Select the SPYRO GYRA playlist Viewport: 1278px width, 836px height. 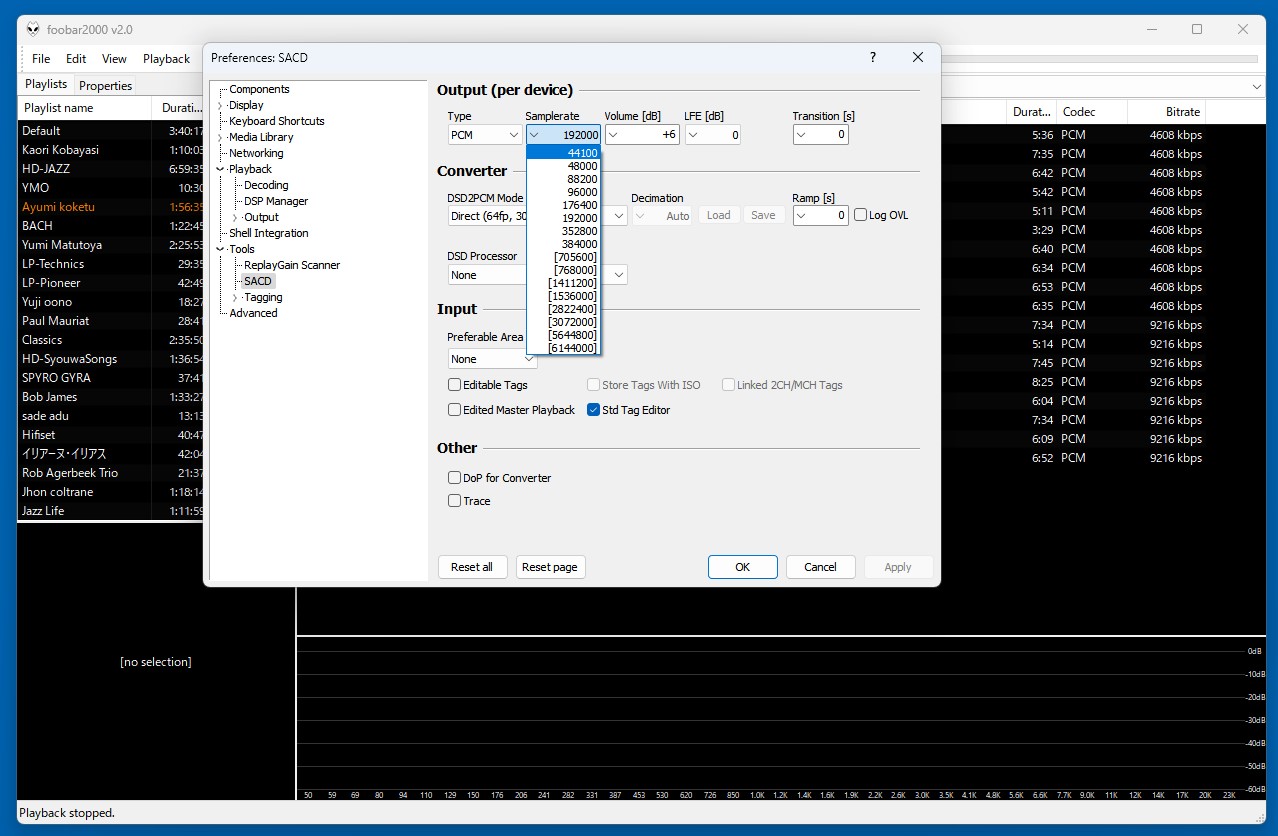(110, 378)
